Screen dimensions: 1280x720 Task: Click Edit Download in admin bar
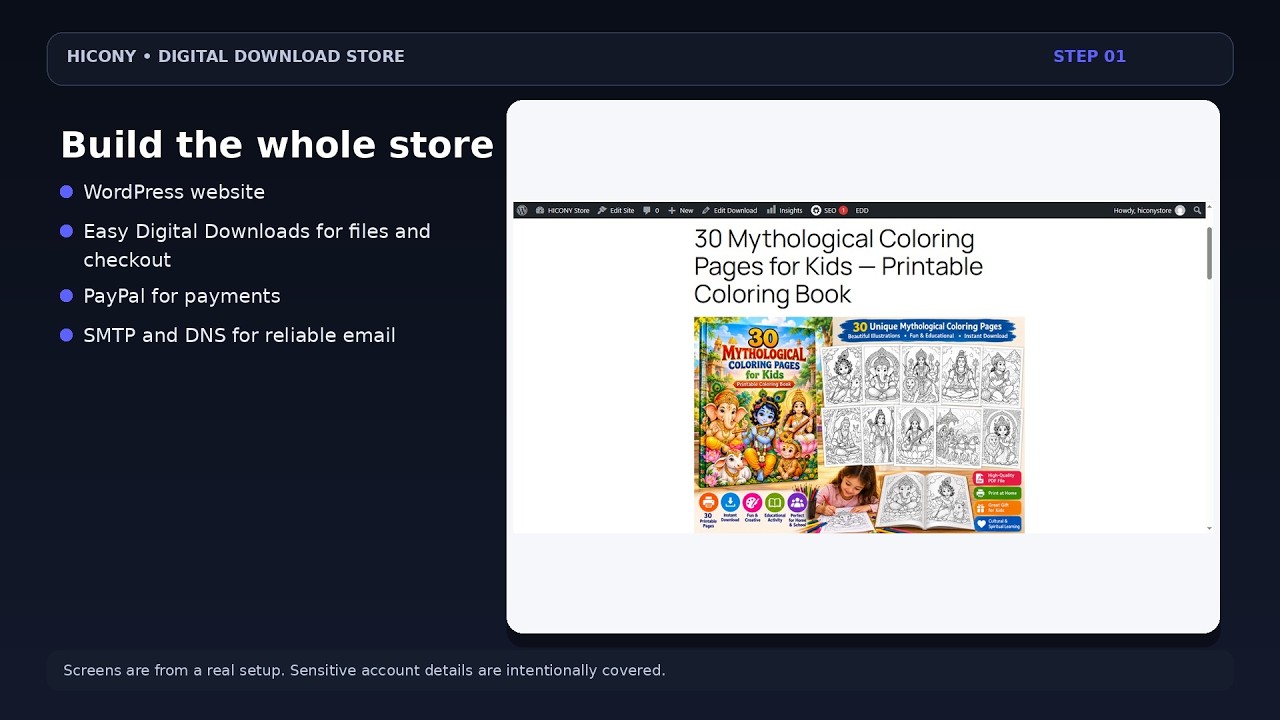point(730,210)
